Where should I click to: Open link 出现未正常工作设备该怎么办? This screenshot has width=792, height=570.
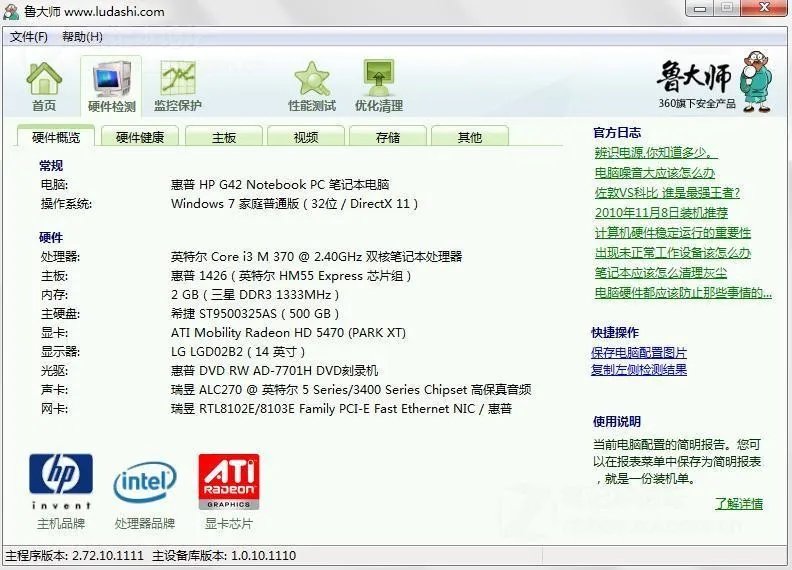672,253
